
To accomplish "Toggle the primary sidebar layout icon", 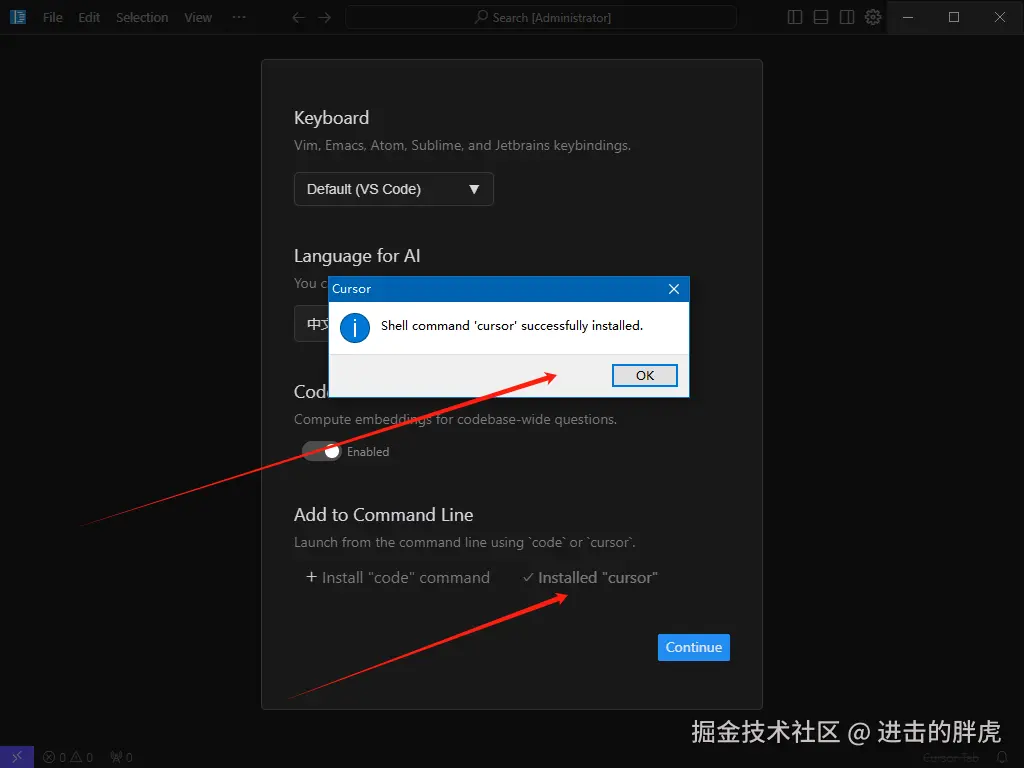I will coord(795,18).
